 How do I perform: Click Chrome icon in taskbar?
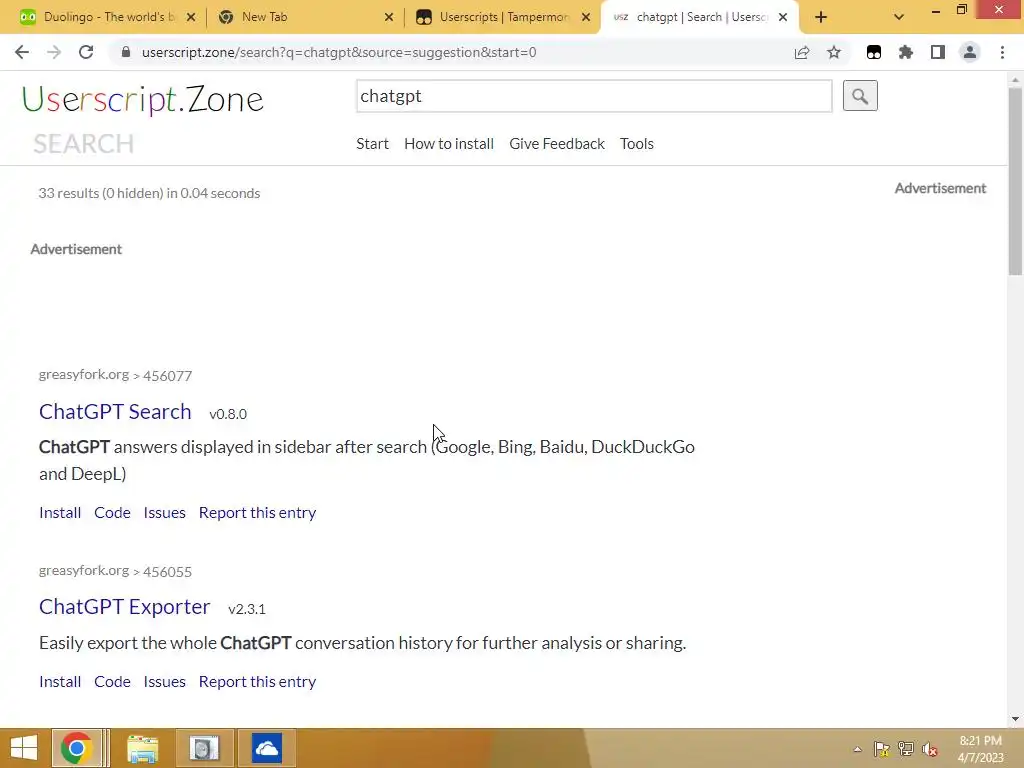pos(76,748)
